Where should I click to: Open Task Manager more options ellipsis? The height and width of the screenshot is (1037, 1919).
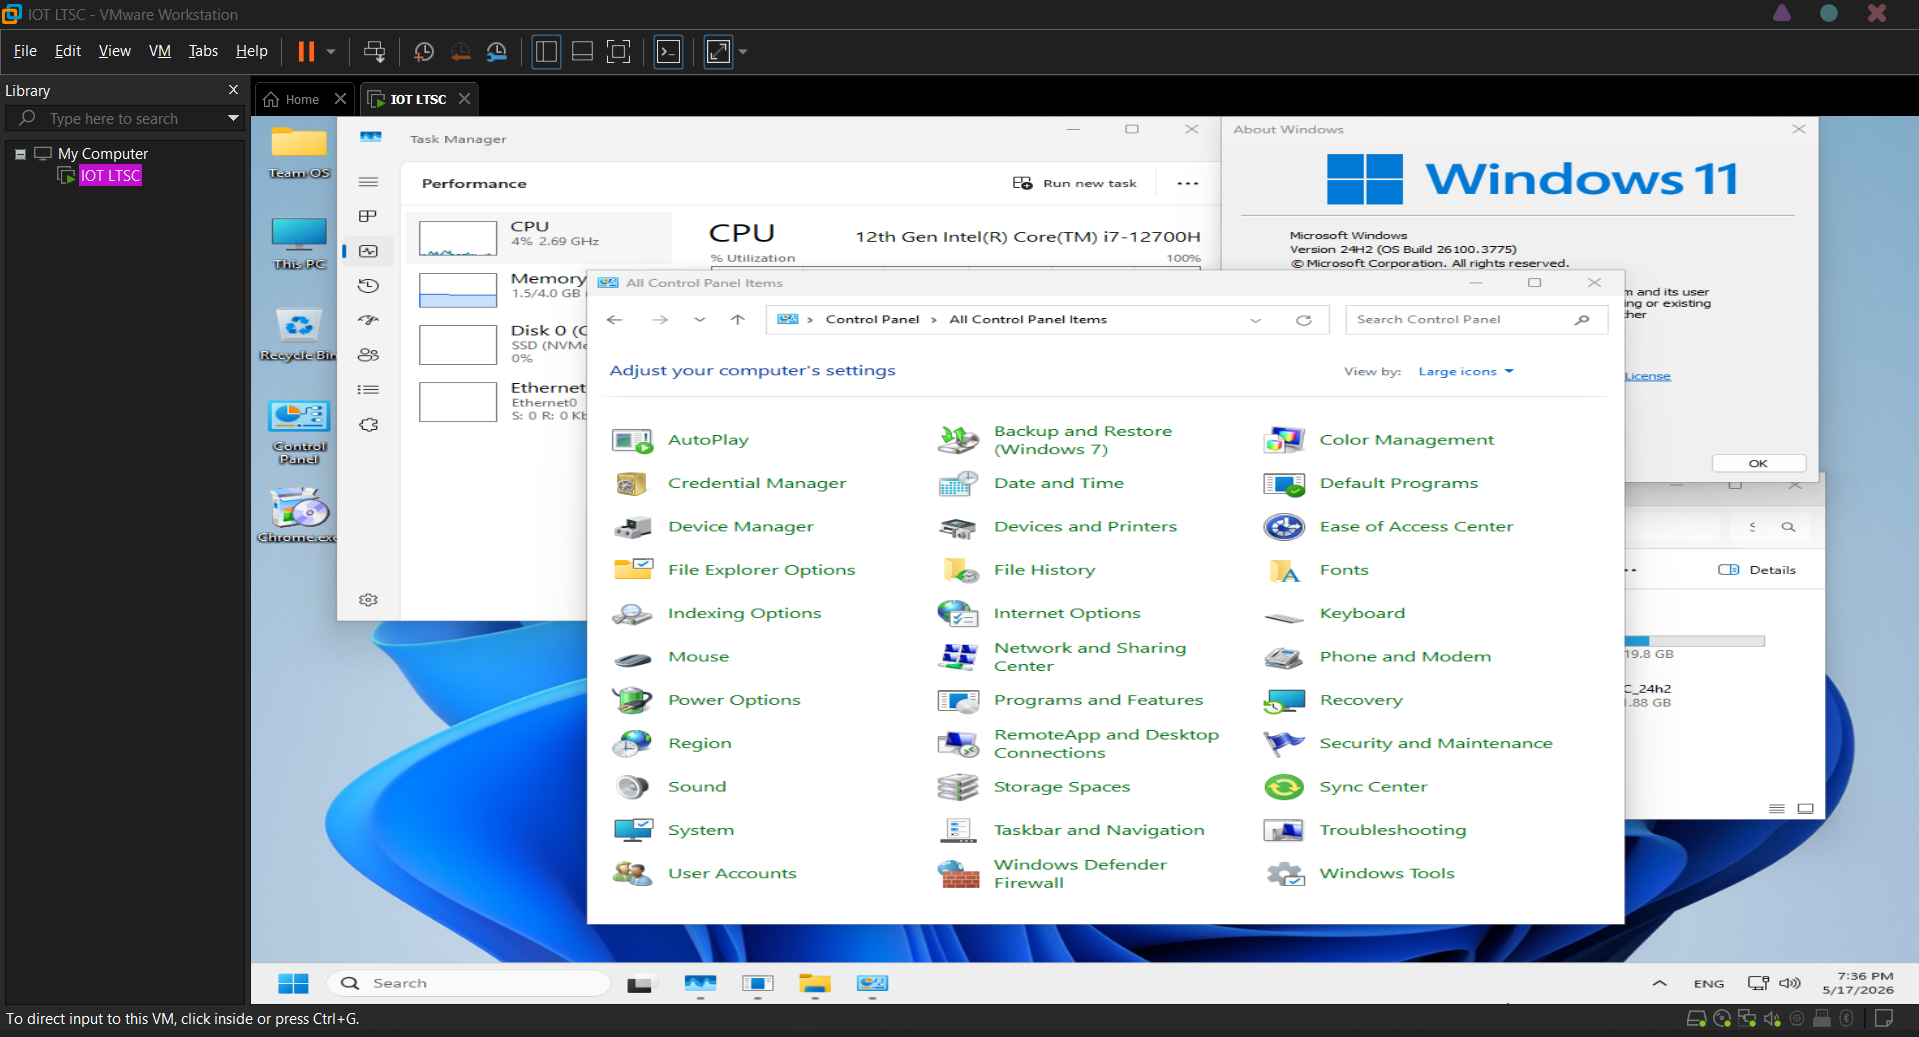[1187, 183]
